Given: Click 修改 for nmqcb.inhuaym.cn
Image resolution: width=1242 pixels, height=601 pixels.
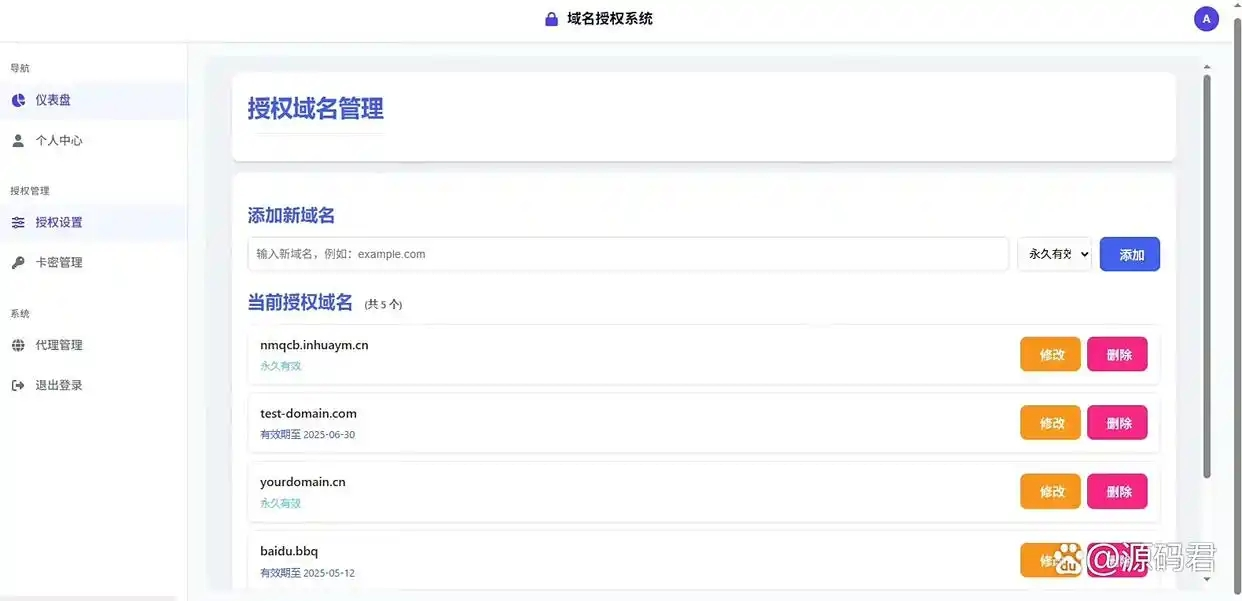Looking at the screenshot, I should click(1050, 353).
